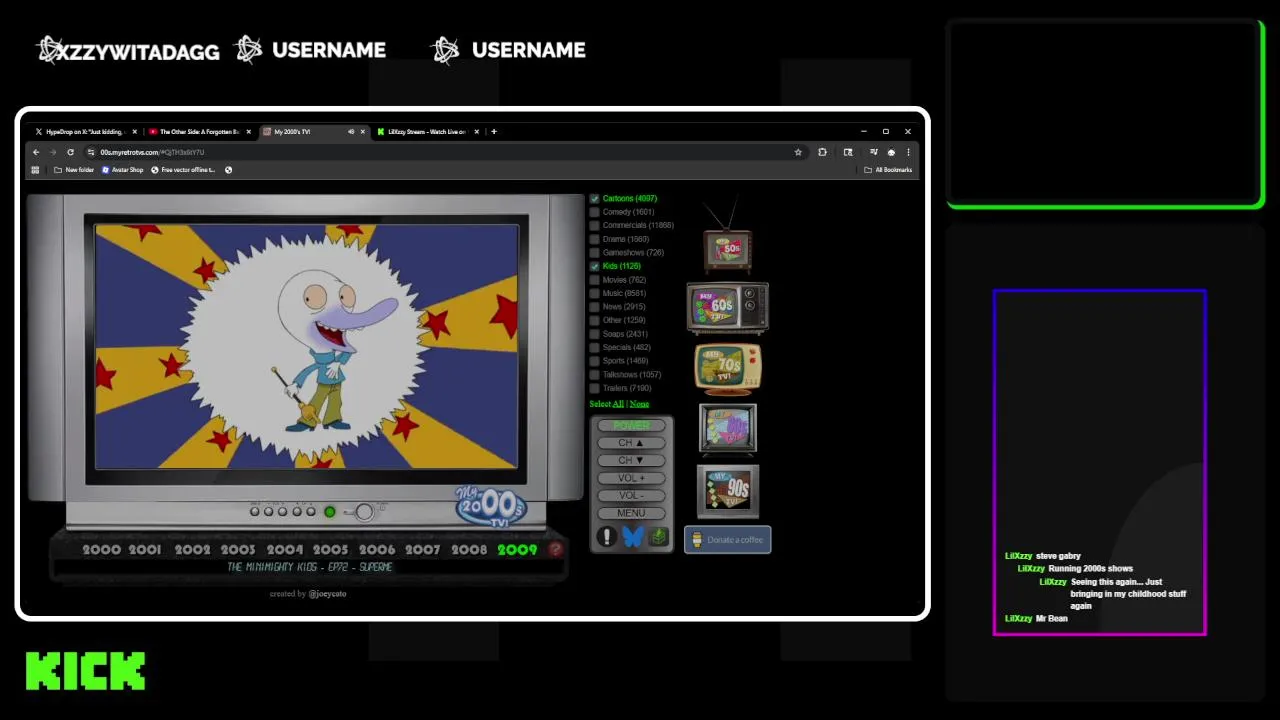Check the Sports category checkbox
This screenshot has height=720, width=1280.
click(x=594, y=361)
